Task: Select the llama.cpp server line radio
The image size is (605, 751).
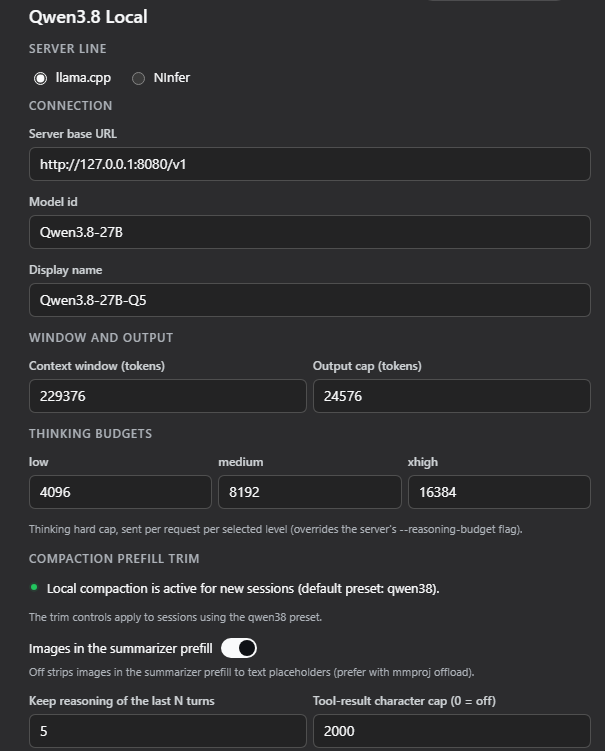Action: pos(41,78)
